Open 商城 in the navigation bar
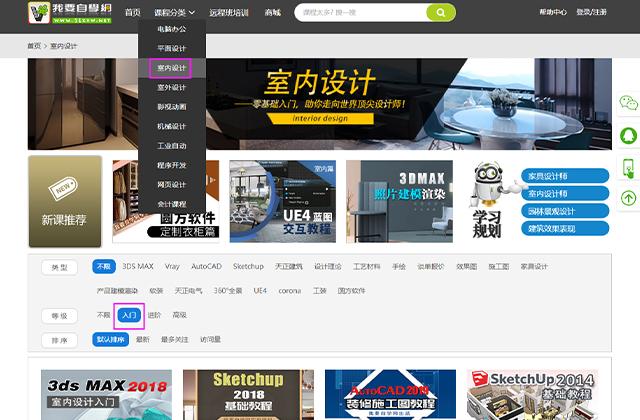640x420 pixels. [x=272, y=13]
